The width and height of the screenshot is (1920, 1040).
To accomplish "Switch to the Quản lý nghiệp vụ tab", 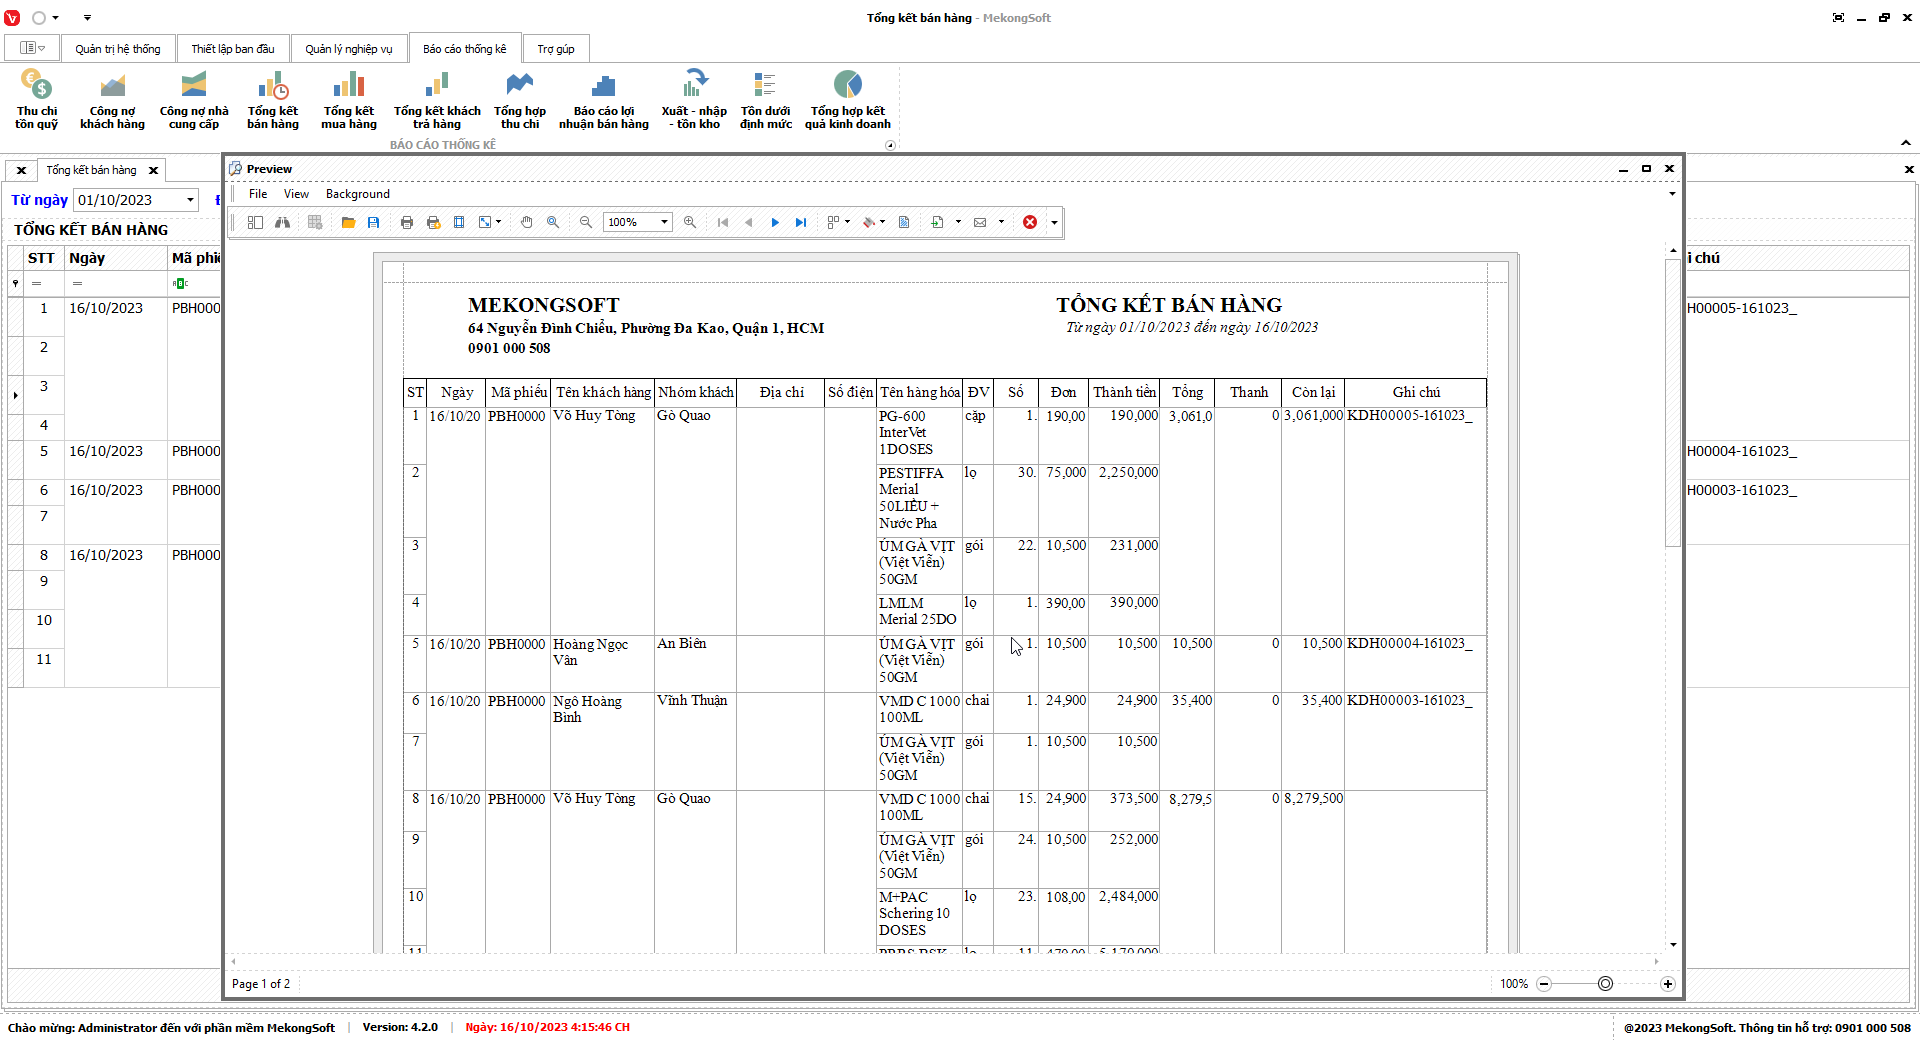I will [x=349, y=49].
